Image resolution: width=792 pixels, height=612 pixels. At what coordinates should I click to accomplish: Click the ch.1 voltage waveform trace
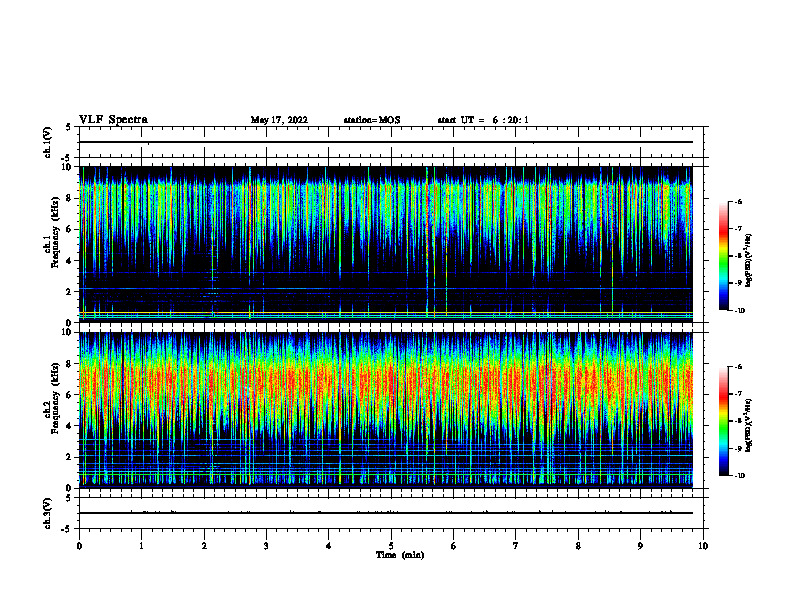click(x=386, y=142)
